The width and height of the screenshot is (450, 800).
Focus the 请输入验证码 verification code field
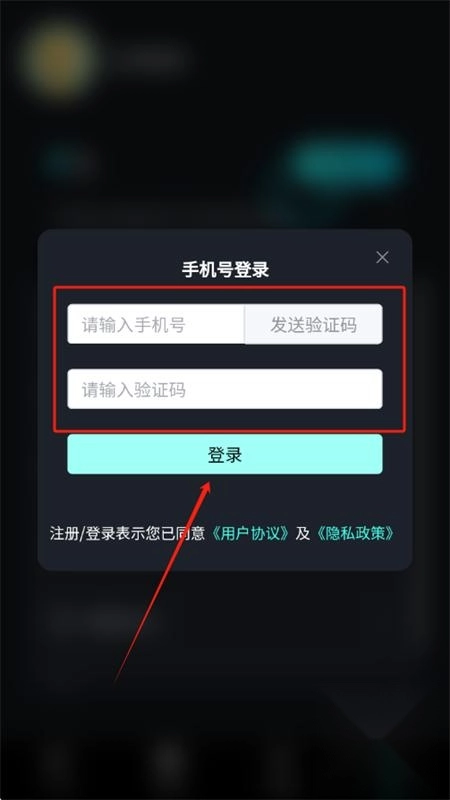pyautogui.click(x=225, y=389)
